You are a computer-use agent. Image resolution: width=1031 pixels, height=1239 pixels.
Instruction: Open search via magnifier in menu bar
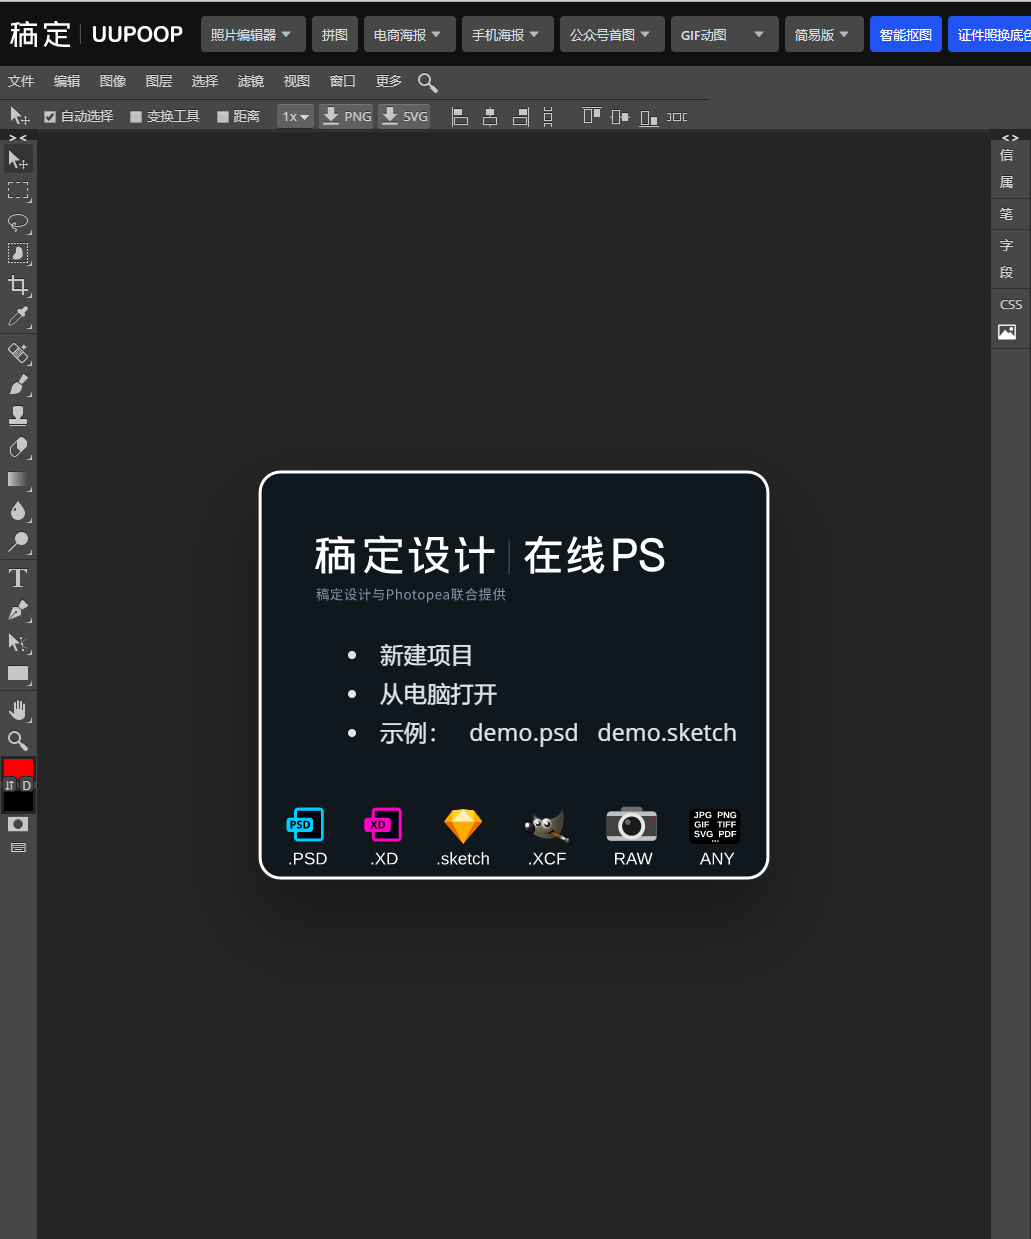(427, 82)
